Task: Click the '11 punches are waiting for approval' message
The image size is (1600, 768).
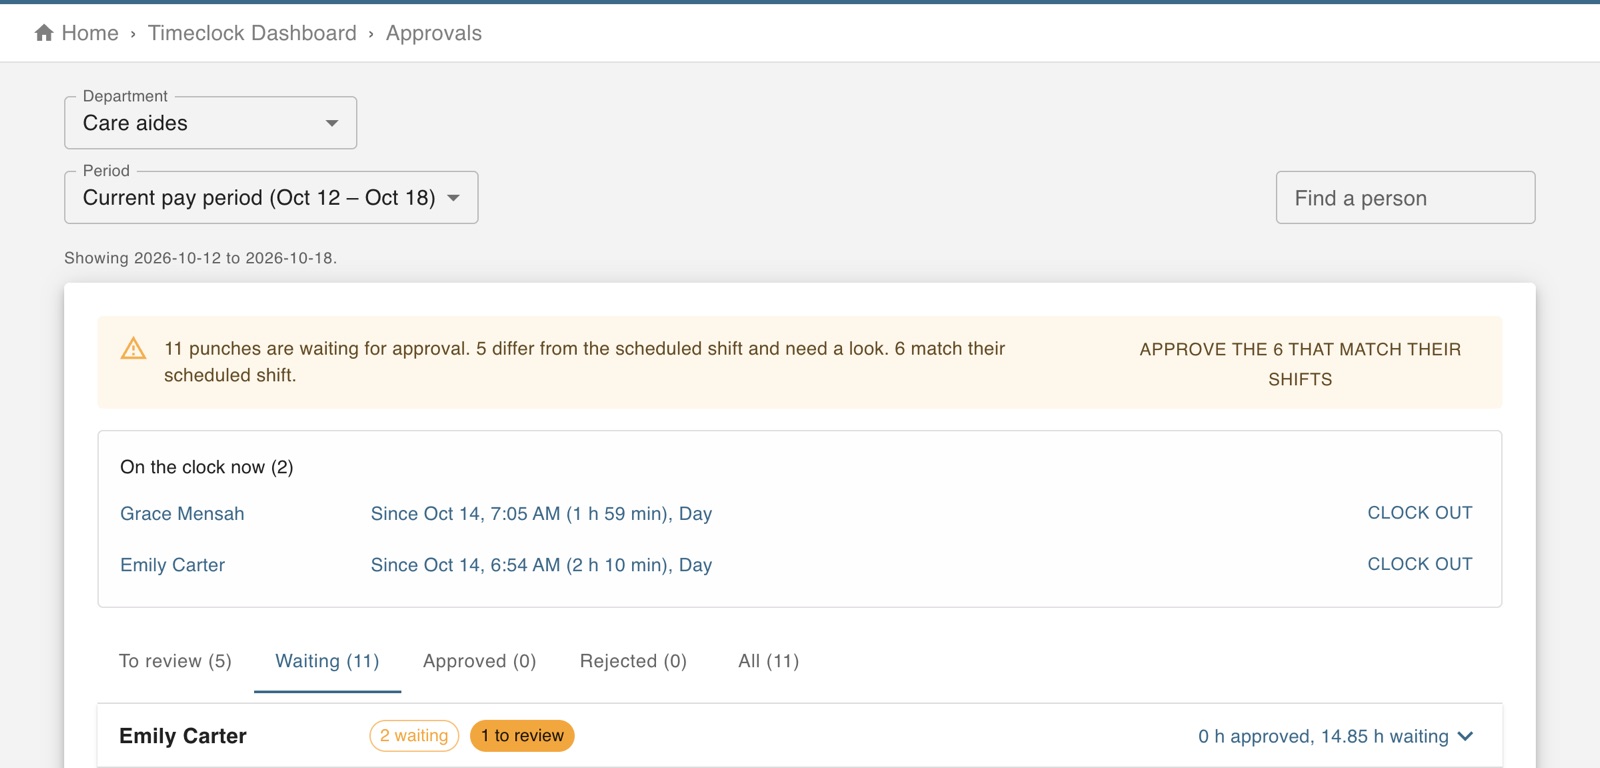Action: point(585,362)
